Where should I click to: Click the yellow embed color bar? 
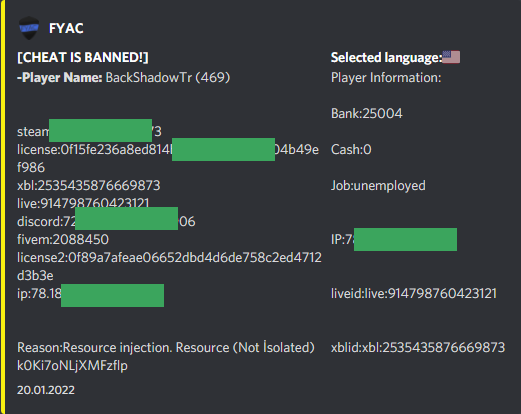tap(3, 207)
